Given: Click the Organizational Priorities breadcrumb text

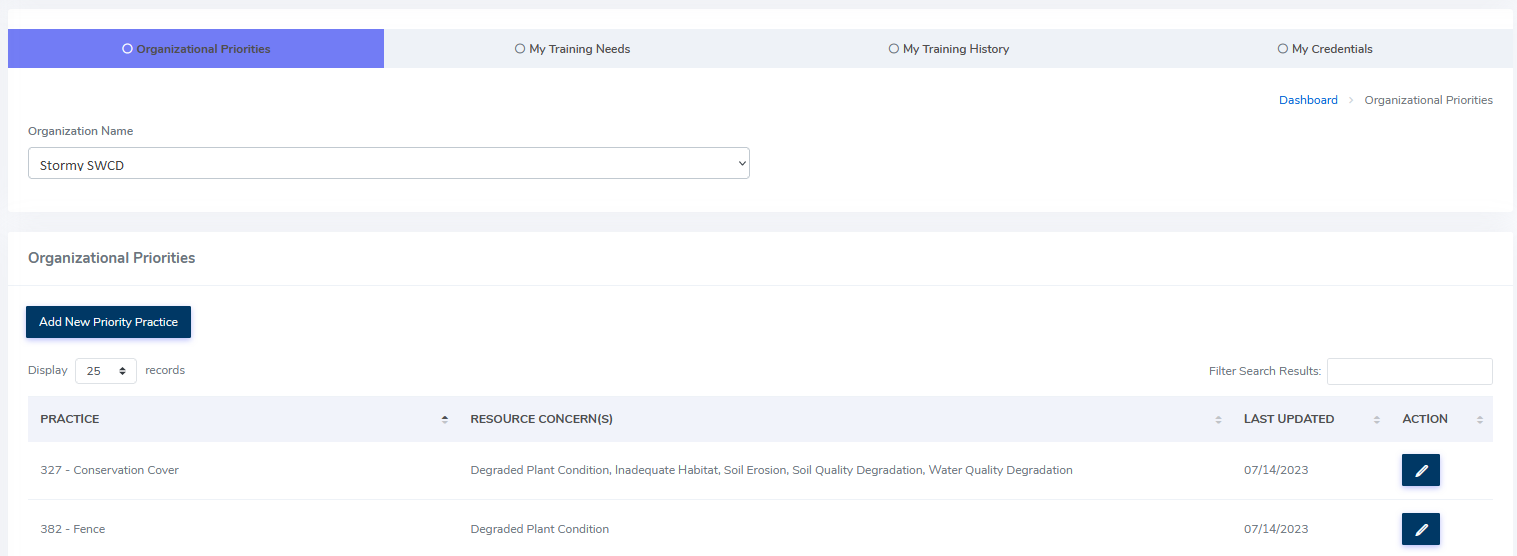Looking at the screenshot, I should tap(1428, 100).
